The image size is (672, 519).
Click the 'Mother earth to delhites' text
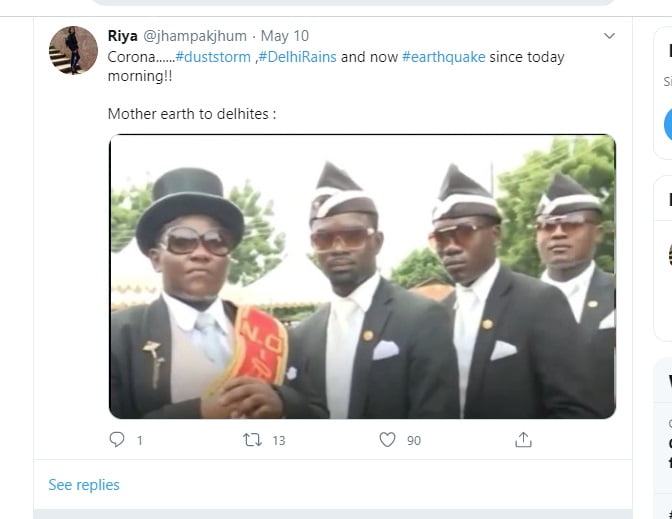point(191,114)
